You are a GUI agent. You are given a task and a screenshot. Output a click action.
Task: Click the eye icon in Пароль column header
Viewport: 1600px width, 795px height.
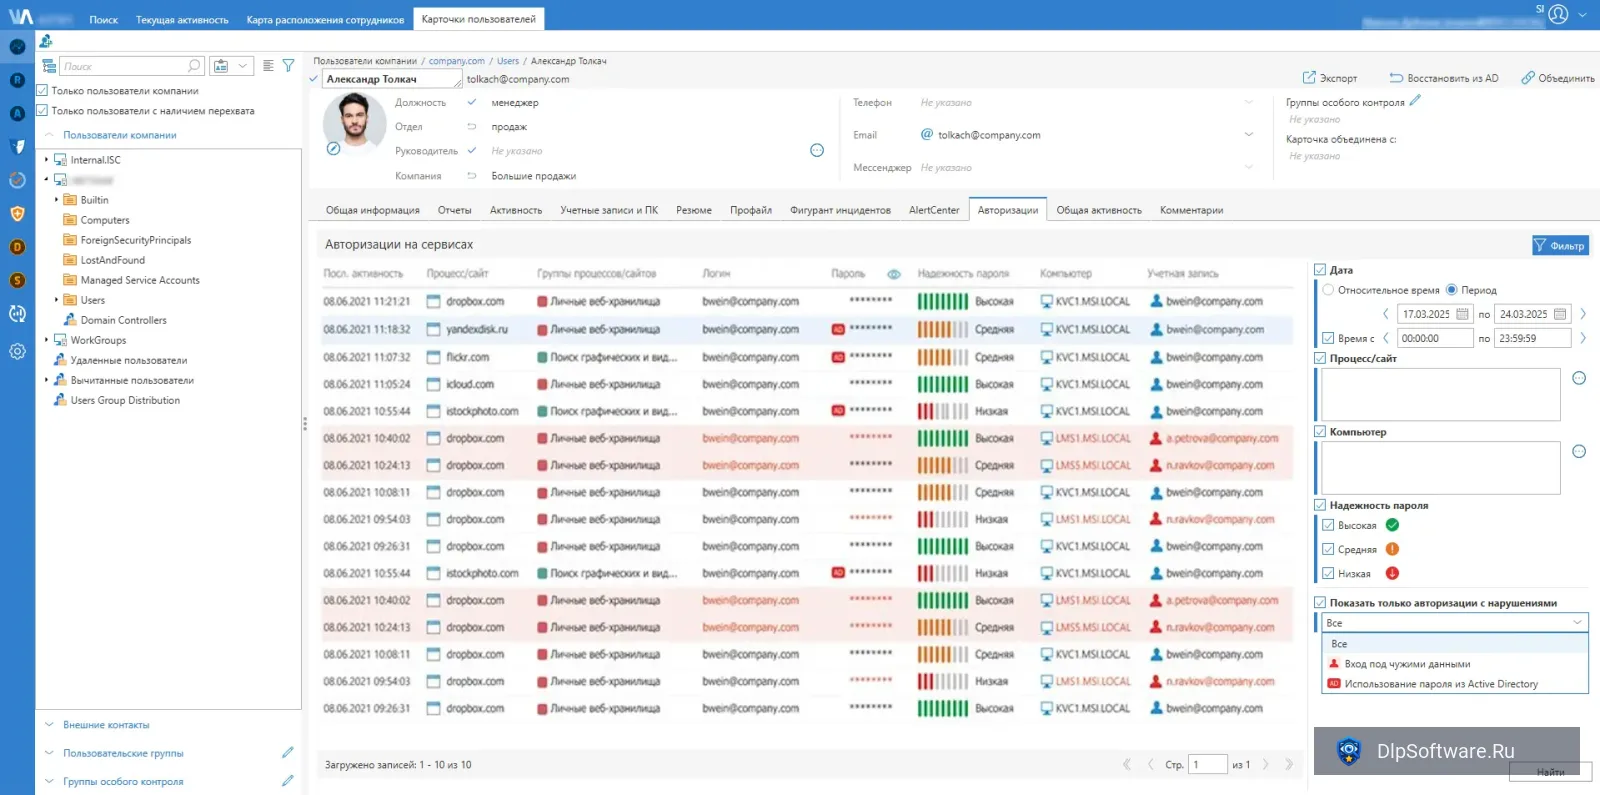[x=894, y=274]
